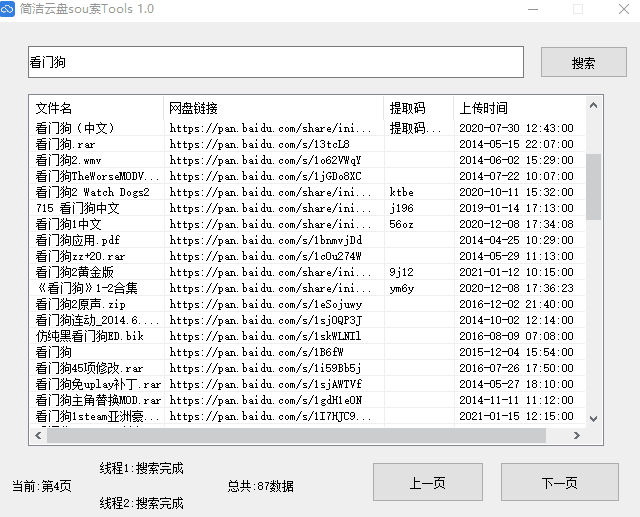Select the row 看门狗.rar
This screenshot has height=517, width=640.
(x=308, y=144)
